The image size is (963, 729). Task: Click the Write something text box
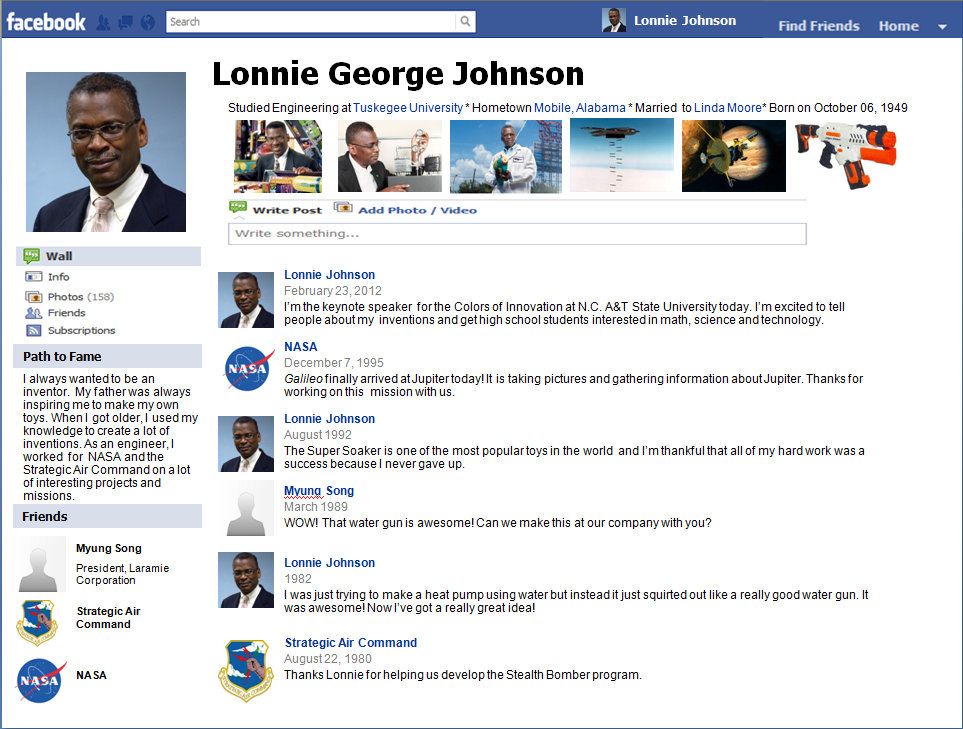point(517,233)
